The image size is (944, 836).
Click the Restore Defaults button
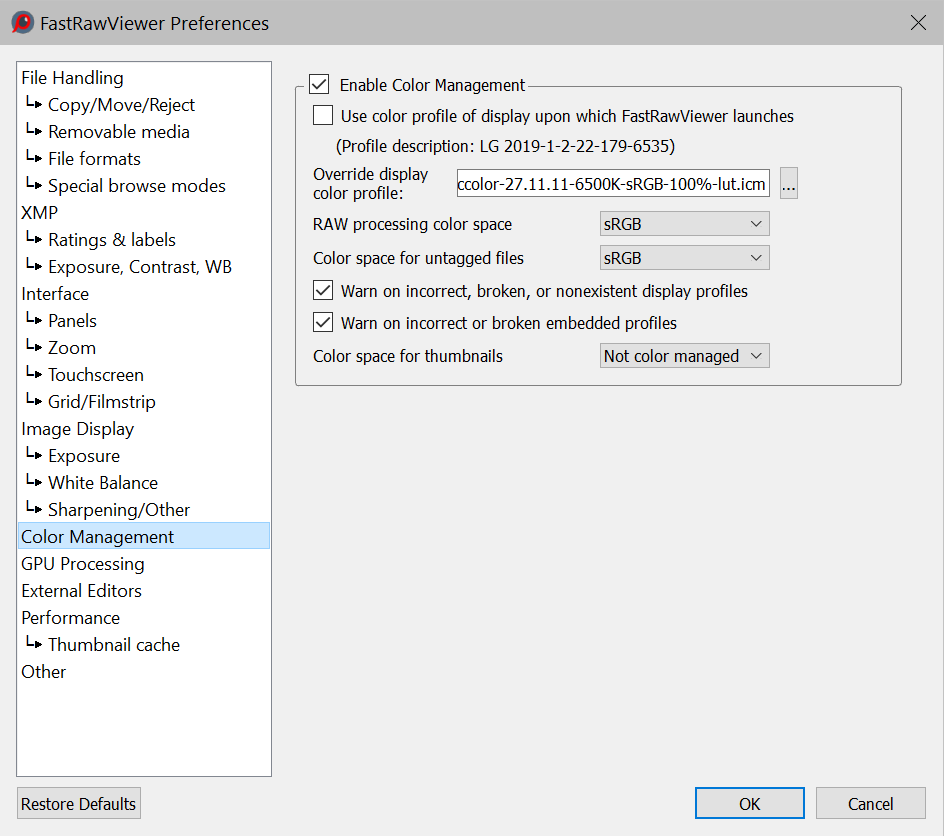click(x=79, y=804)
